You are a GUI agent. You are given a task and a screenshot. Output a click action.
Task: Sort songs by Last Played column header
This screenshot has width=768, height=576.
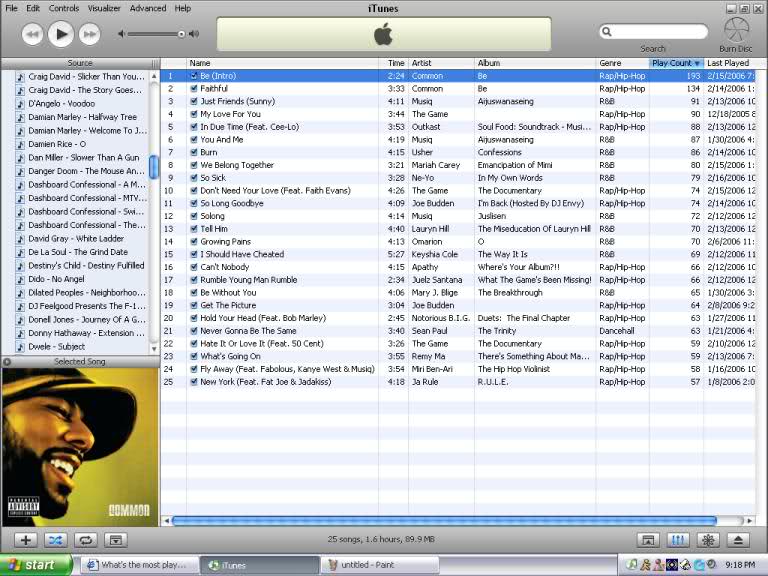[730, 63]
